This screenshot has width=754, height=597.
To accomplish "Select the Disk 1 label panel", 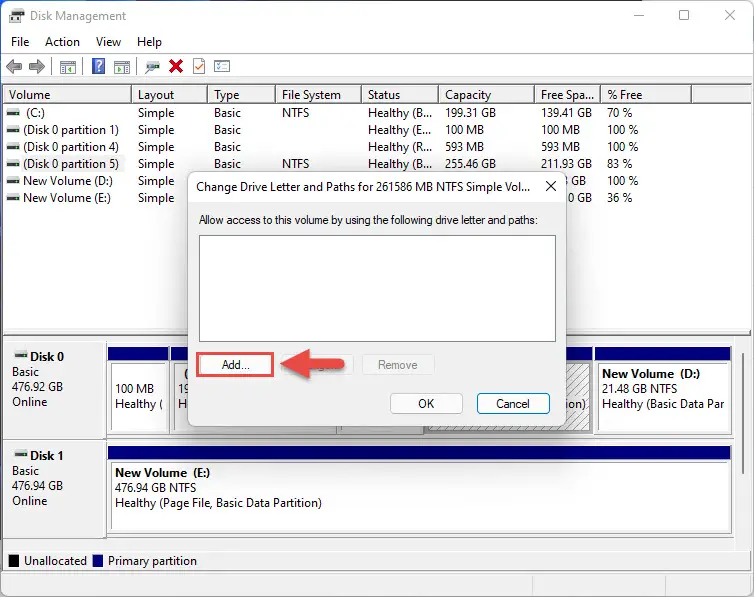I will click(55, 489).
